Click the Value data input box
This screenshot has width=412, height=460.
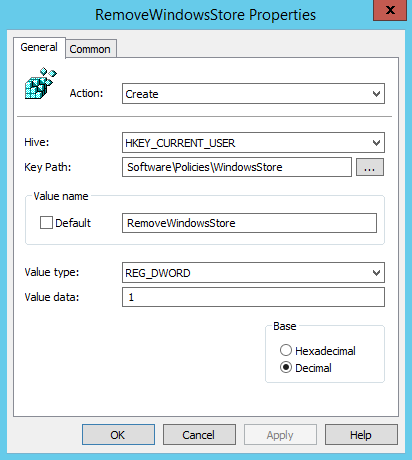(x=253, y=297)
